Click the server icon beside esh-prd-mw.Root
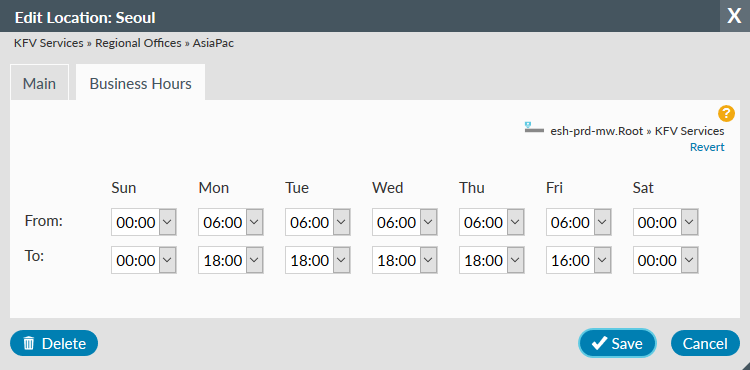This screenshot has width=750, height=370. coord(534,127)
